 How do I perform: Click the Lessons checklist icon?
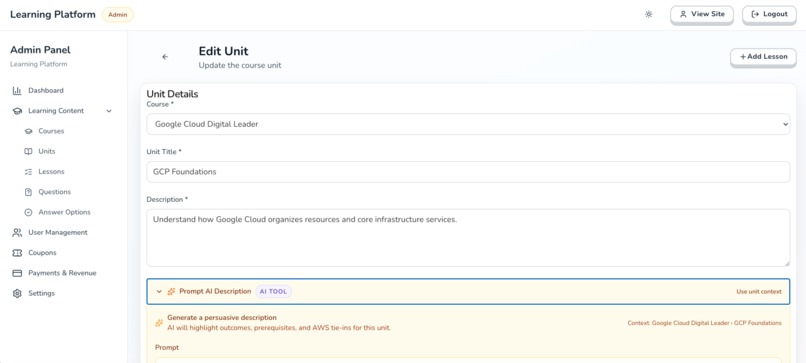pos(28,172)
